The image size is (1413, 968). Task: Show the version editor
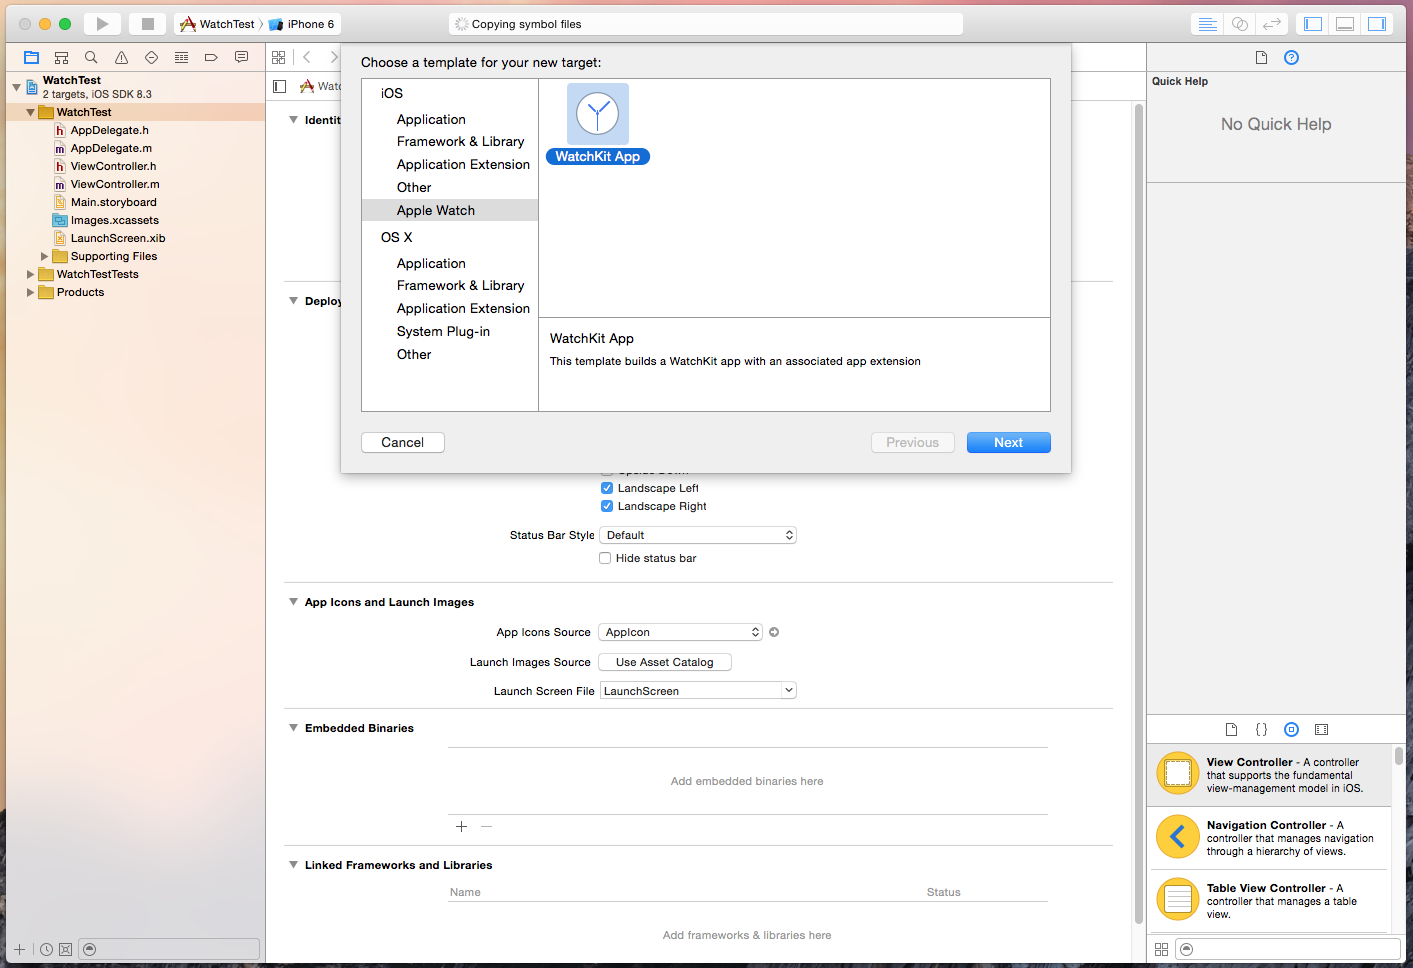click(x=1272, y=24)
